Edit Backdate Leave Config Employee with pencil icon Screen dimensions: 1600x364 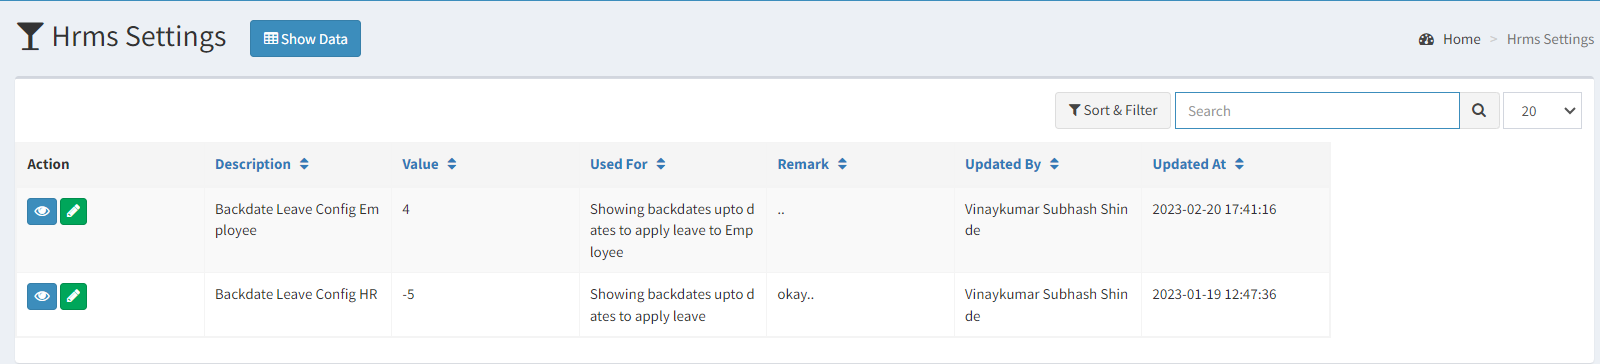click(x=73, y=212)
